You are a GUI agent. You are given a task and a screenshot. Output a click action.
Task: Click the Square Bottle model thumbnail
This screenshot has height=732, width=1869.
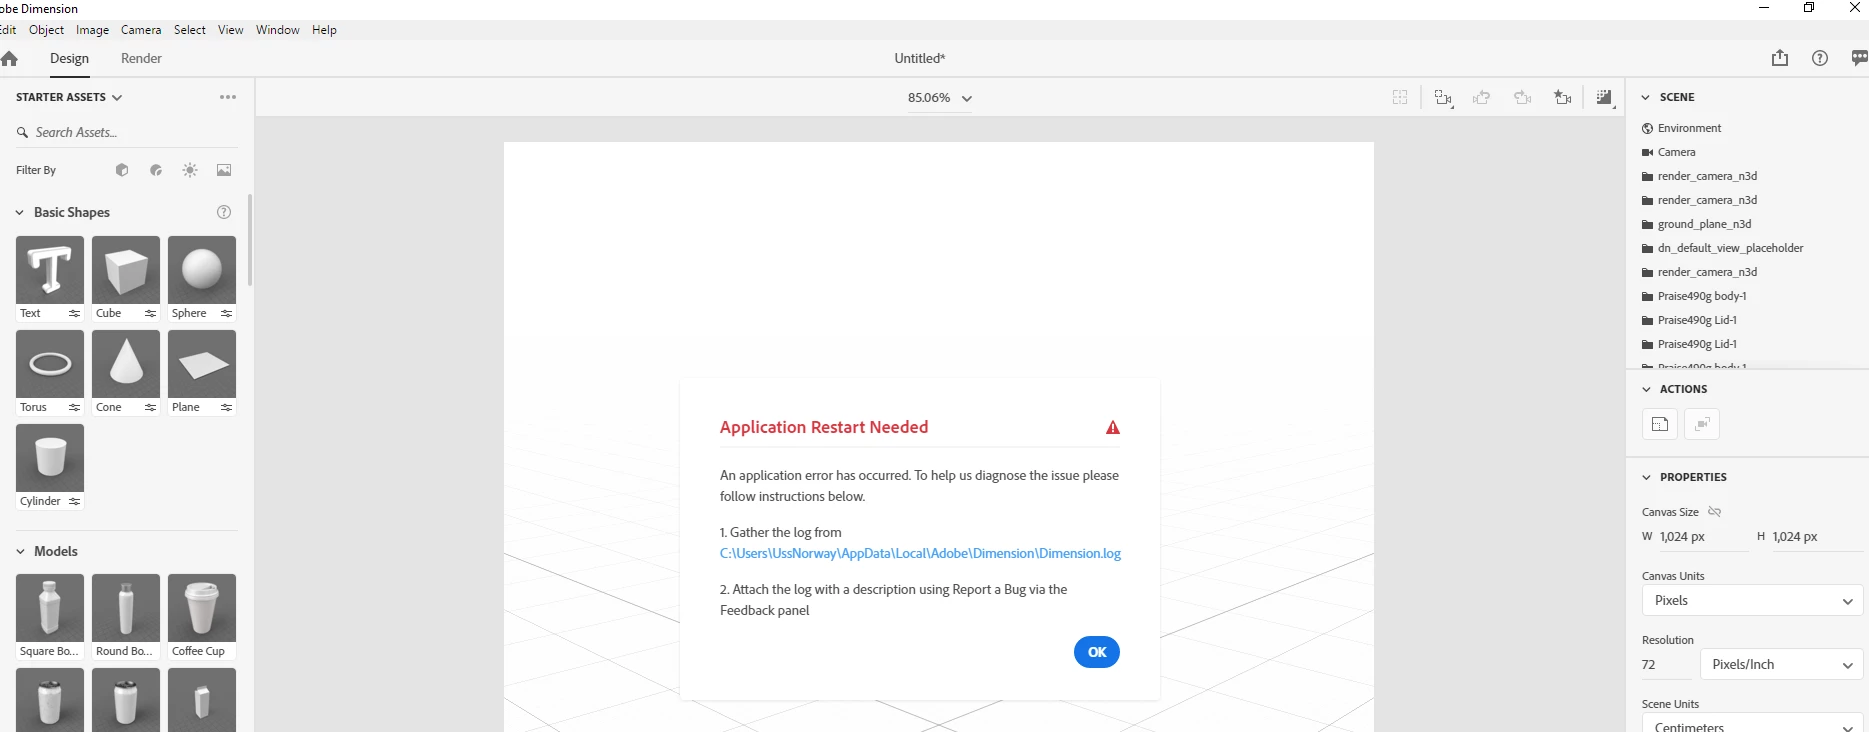point(50,608)
